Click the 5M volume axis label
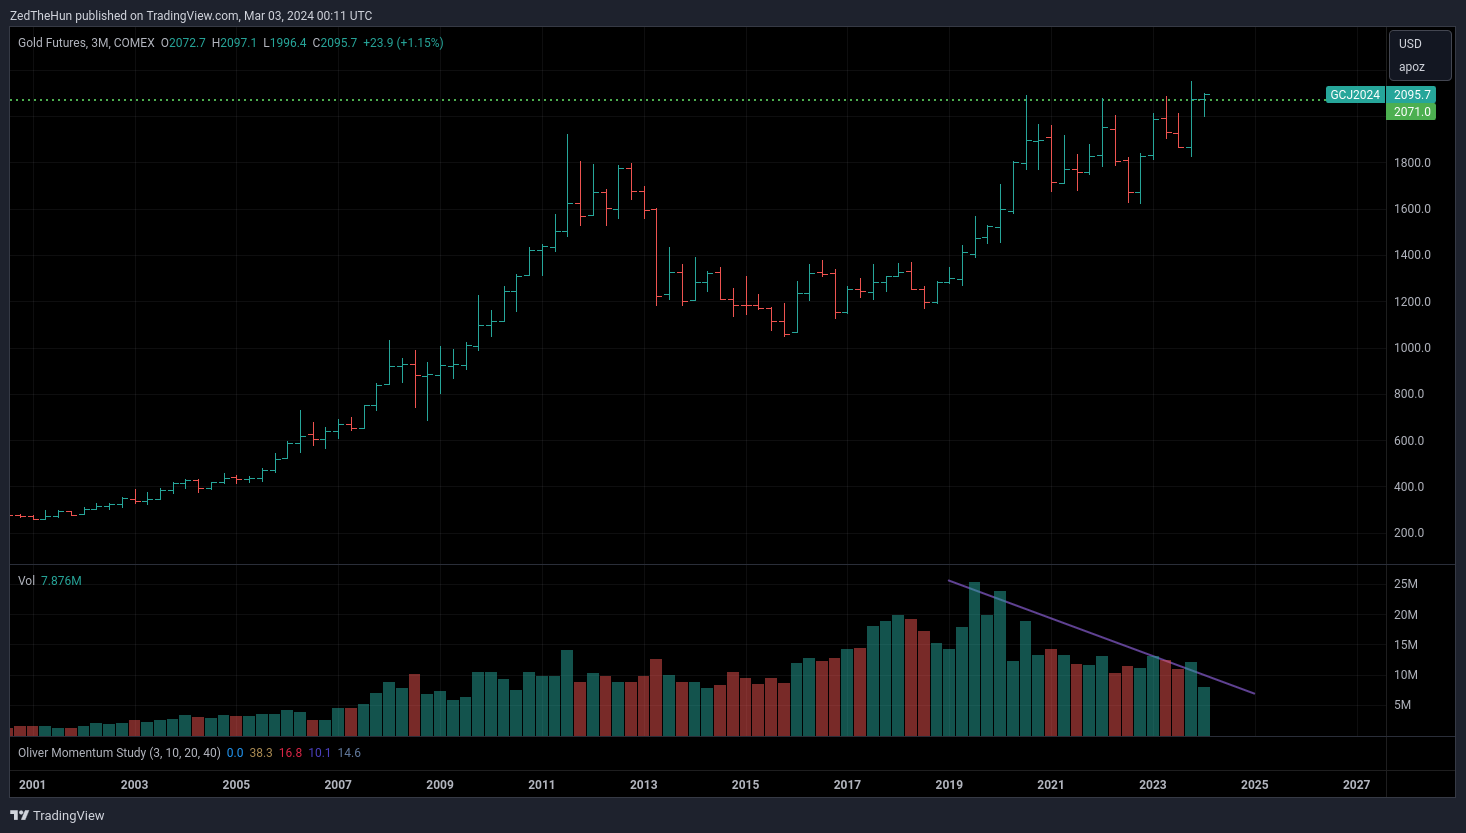 tap(1403, 705)
